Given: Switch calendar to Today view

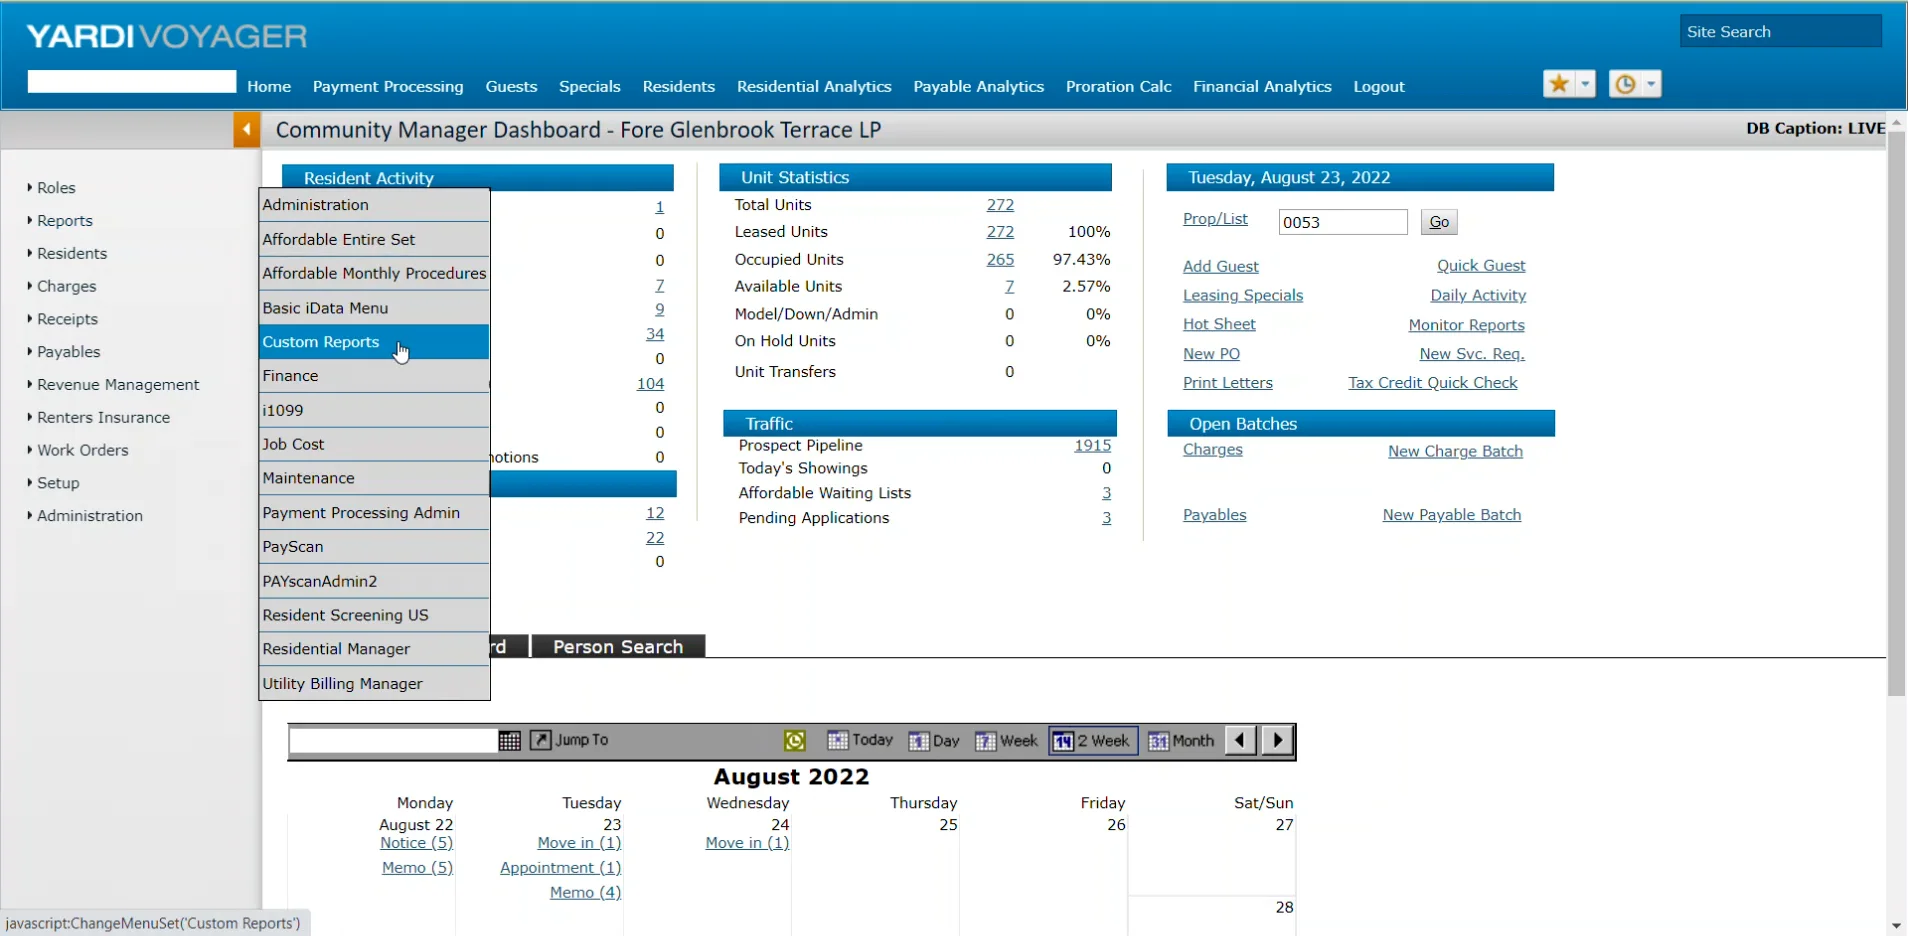Looking at the screenshot, I should click(860, 740).
